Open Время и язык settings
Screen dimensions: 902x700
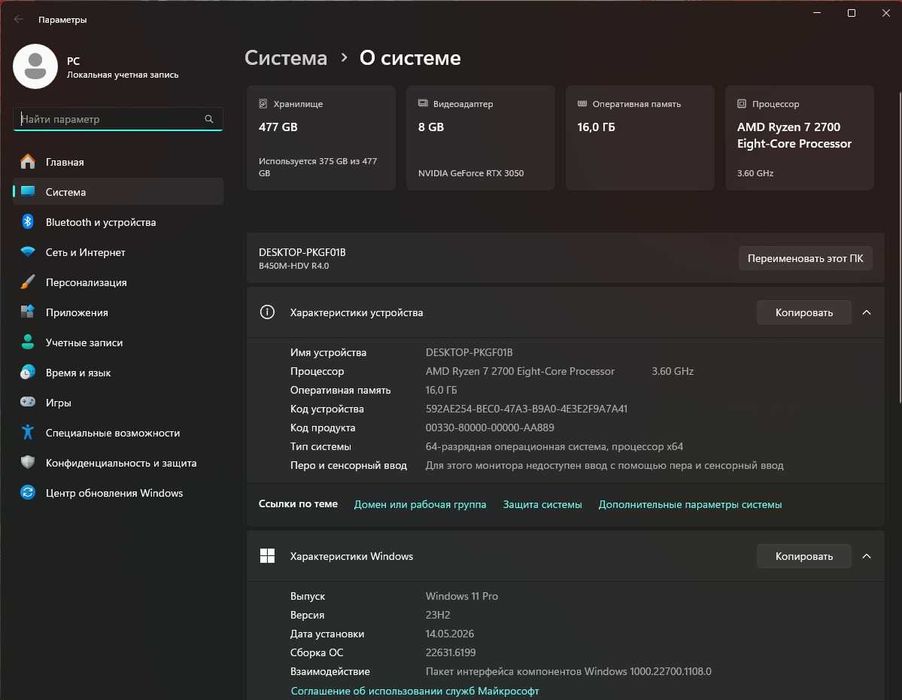(118, 372)
